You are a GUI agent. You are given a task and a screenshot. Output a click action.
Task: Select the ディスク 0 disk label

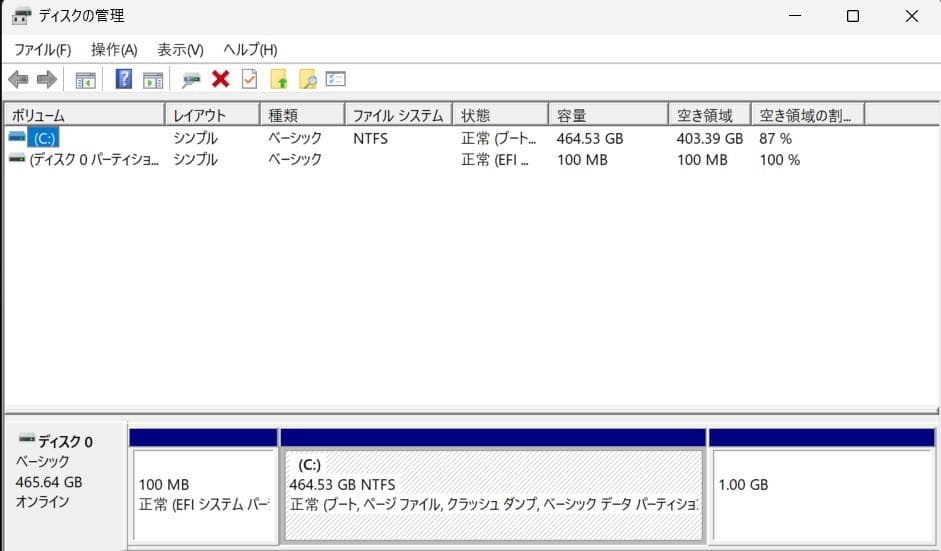[x=65, y=442]
